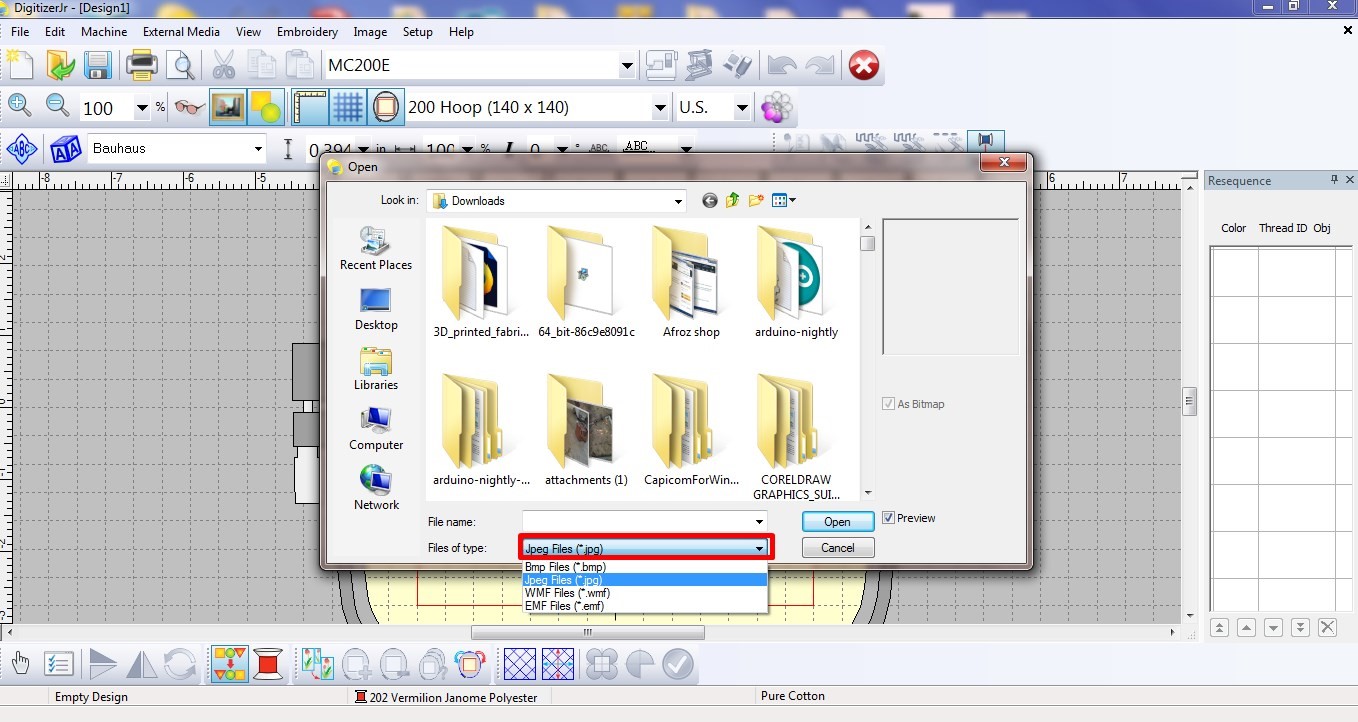Click the Zoom In magnifier
The width and height of the screenshot is (1358, 722).
pyautogui.click(x=19, y=106)
